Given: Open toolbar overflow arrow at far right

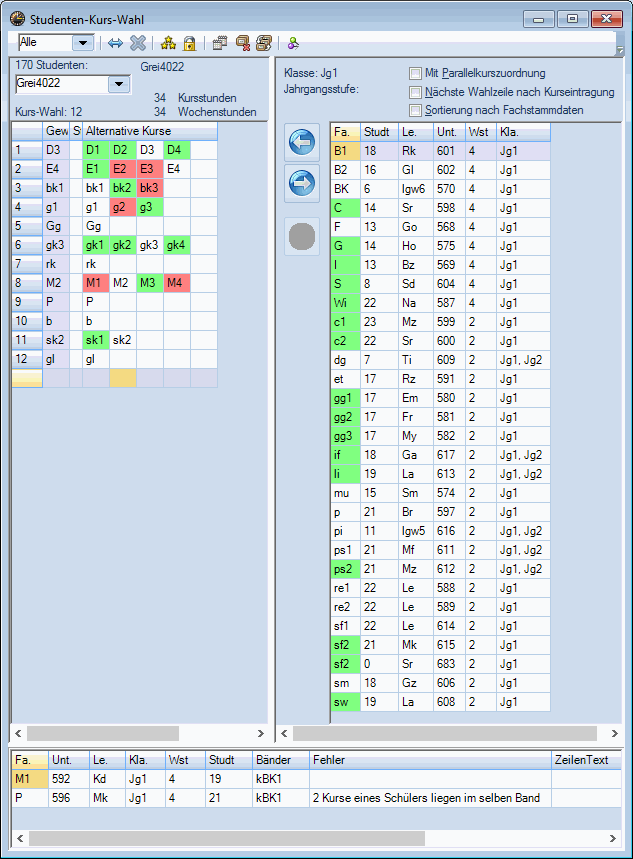Looking at the screenshot, I should pos(620,48).
